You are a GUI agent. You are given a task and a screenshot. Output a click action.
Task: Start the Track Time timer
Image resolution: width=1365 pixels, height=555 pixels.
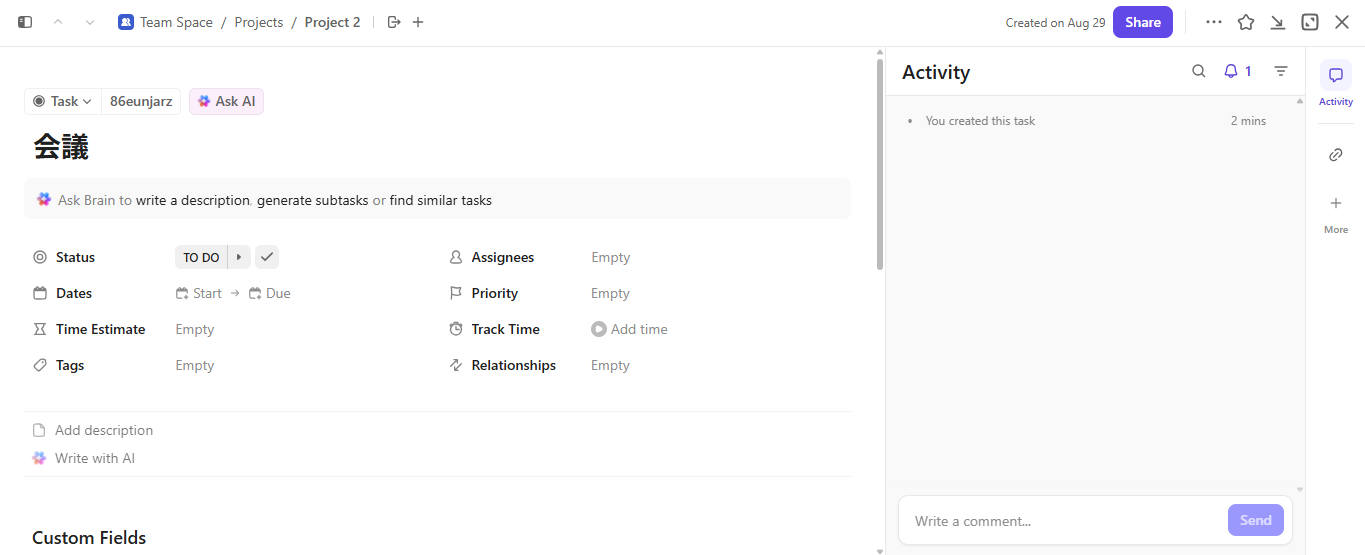pos(599,329)
